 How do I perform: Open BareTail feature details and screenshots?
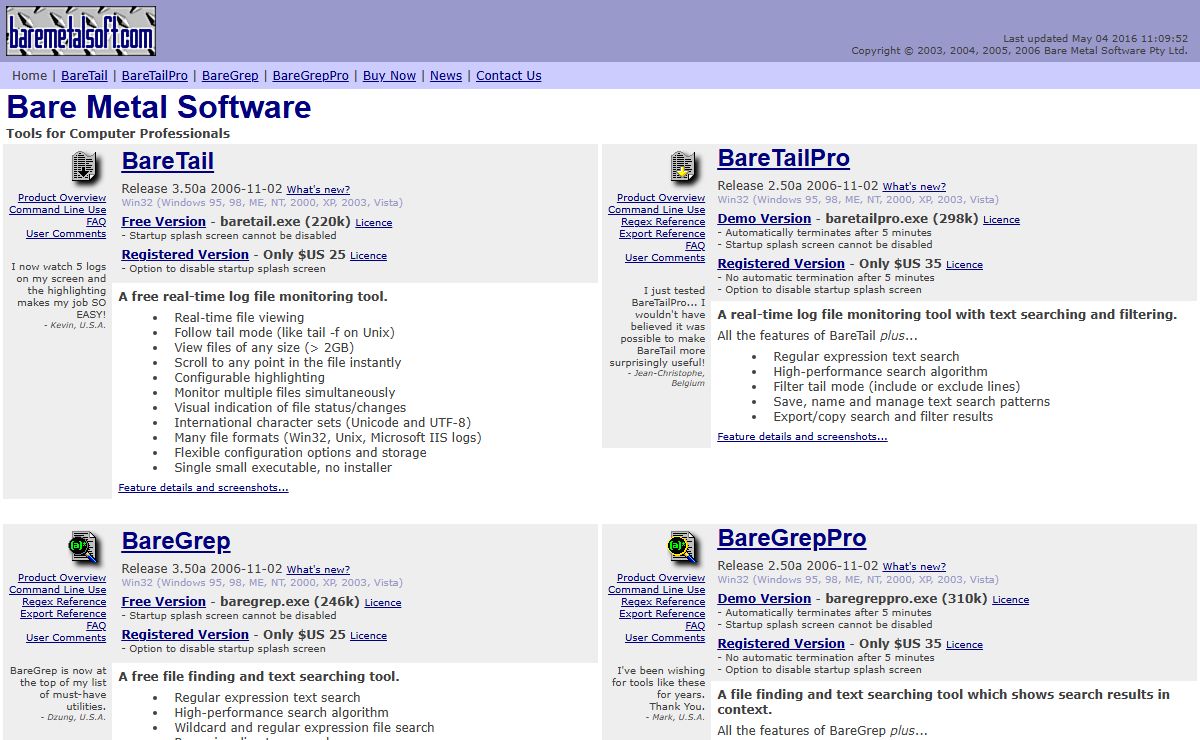coord(203,488)
